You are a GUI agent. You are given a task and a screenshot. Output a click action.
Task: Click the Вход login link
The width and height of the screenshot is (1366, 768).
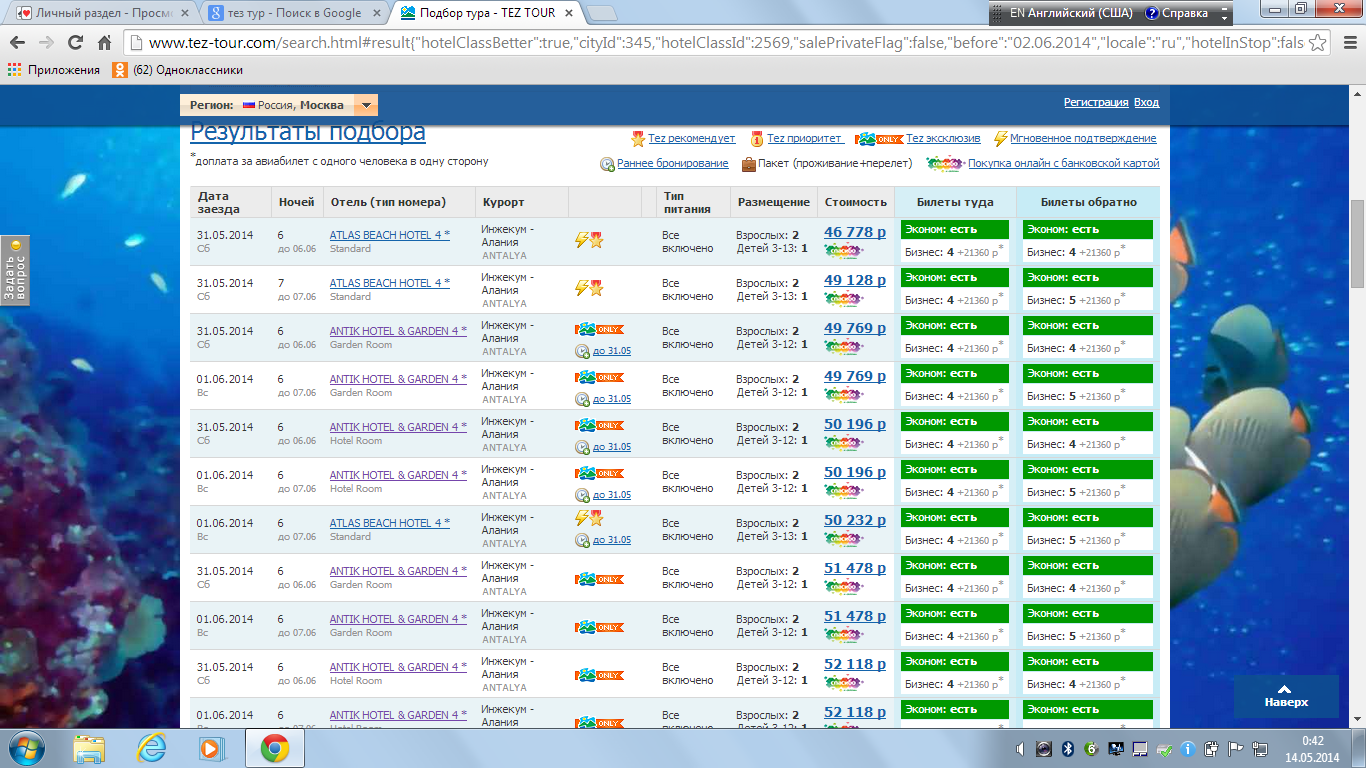coord(1146,102)
